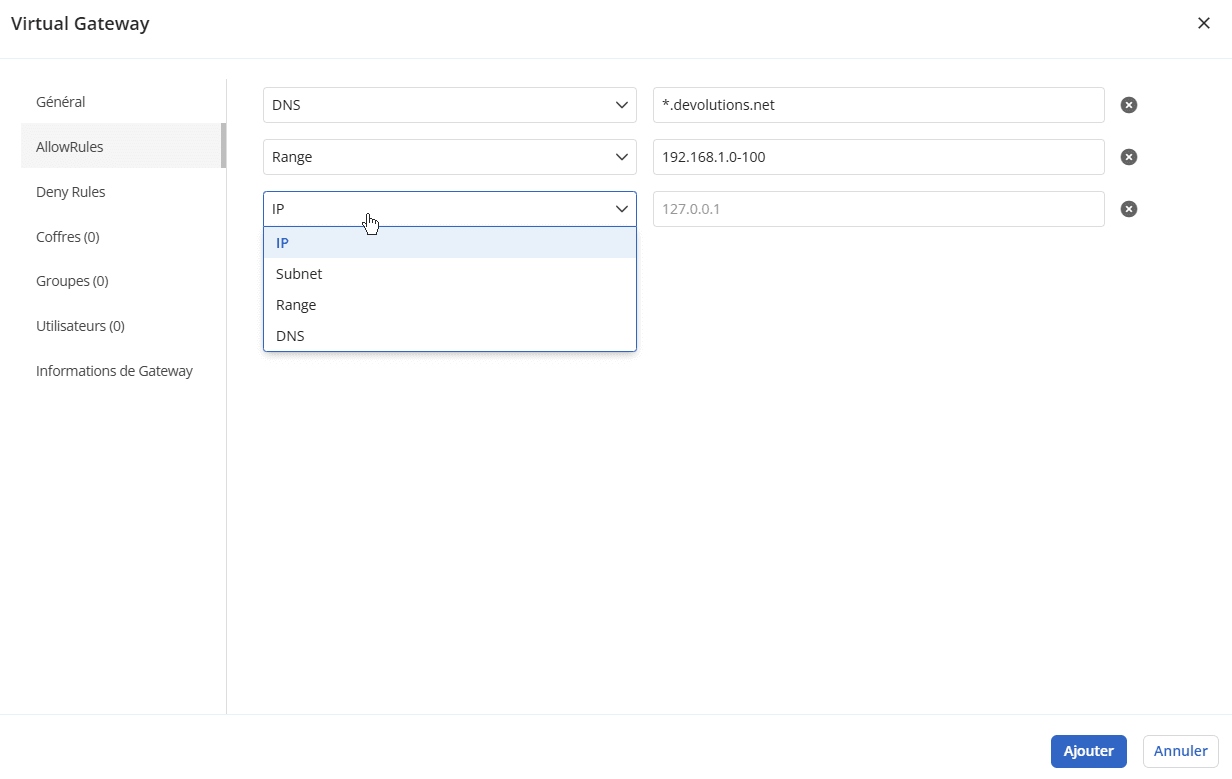Select IP in the dropdown list
This screenshot has width=1232, height=779.
282,242
